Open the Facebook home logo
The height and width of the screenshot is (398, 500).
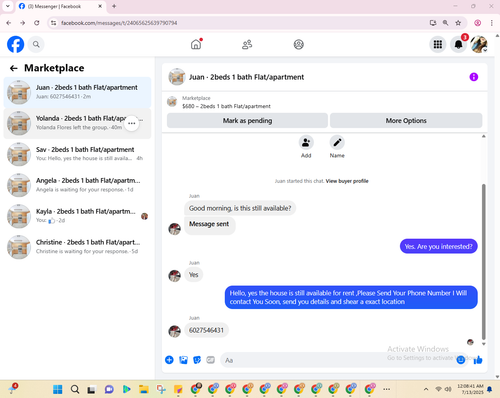pos(15,44)
